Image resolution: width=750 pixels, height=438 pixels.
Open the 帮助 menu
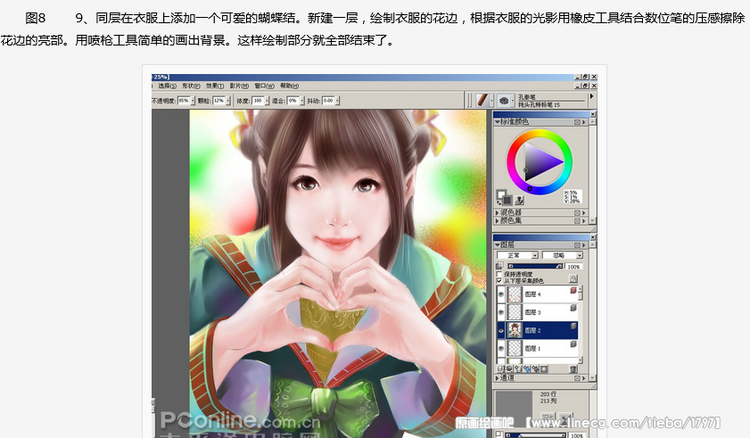coord(289,86)
